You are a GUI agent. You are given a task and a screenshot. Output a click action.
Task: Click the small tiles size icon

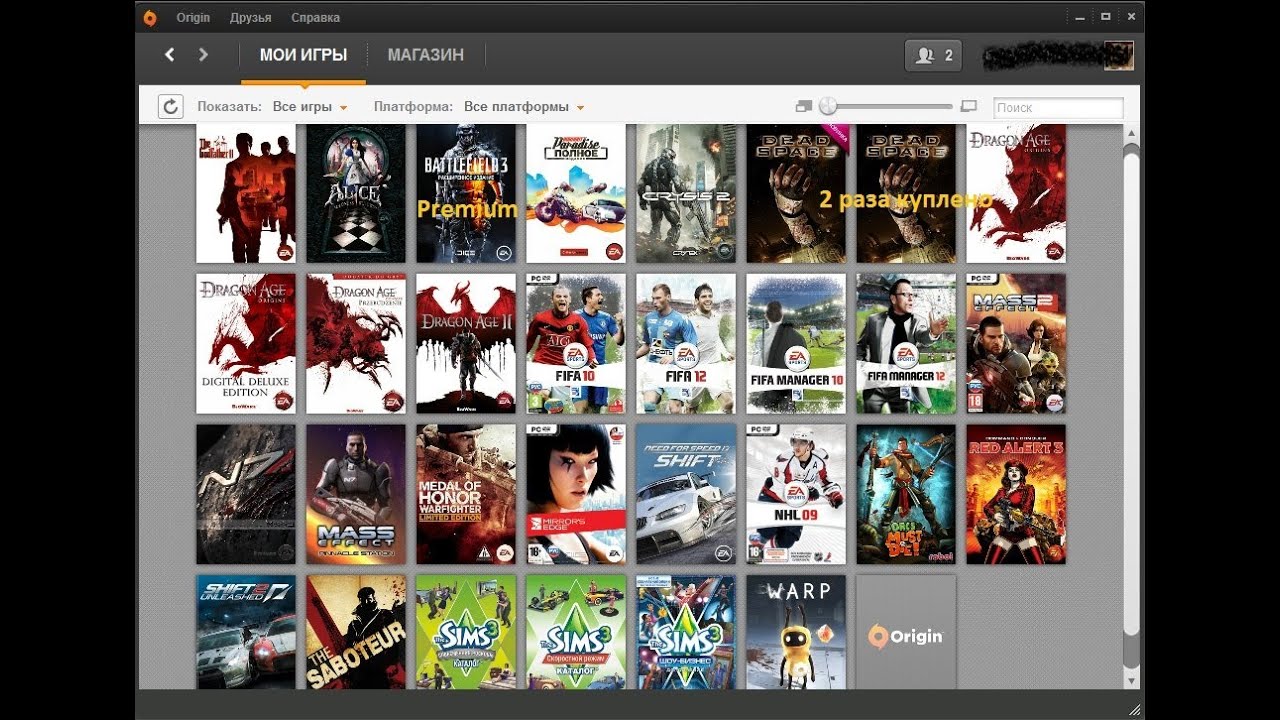point(802,106)
